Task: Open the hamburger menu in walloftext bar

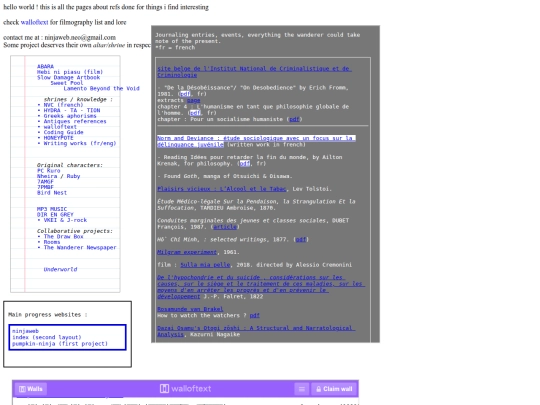Action: tap(302, 389)
